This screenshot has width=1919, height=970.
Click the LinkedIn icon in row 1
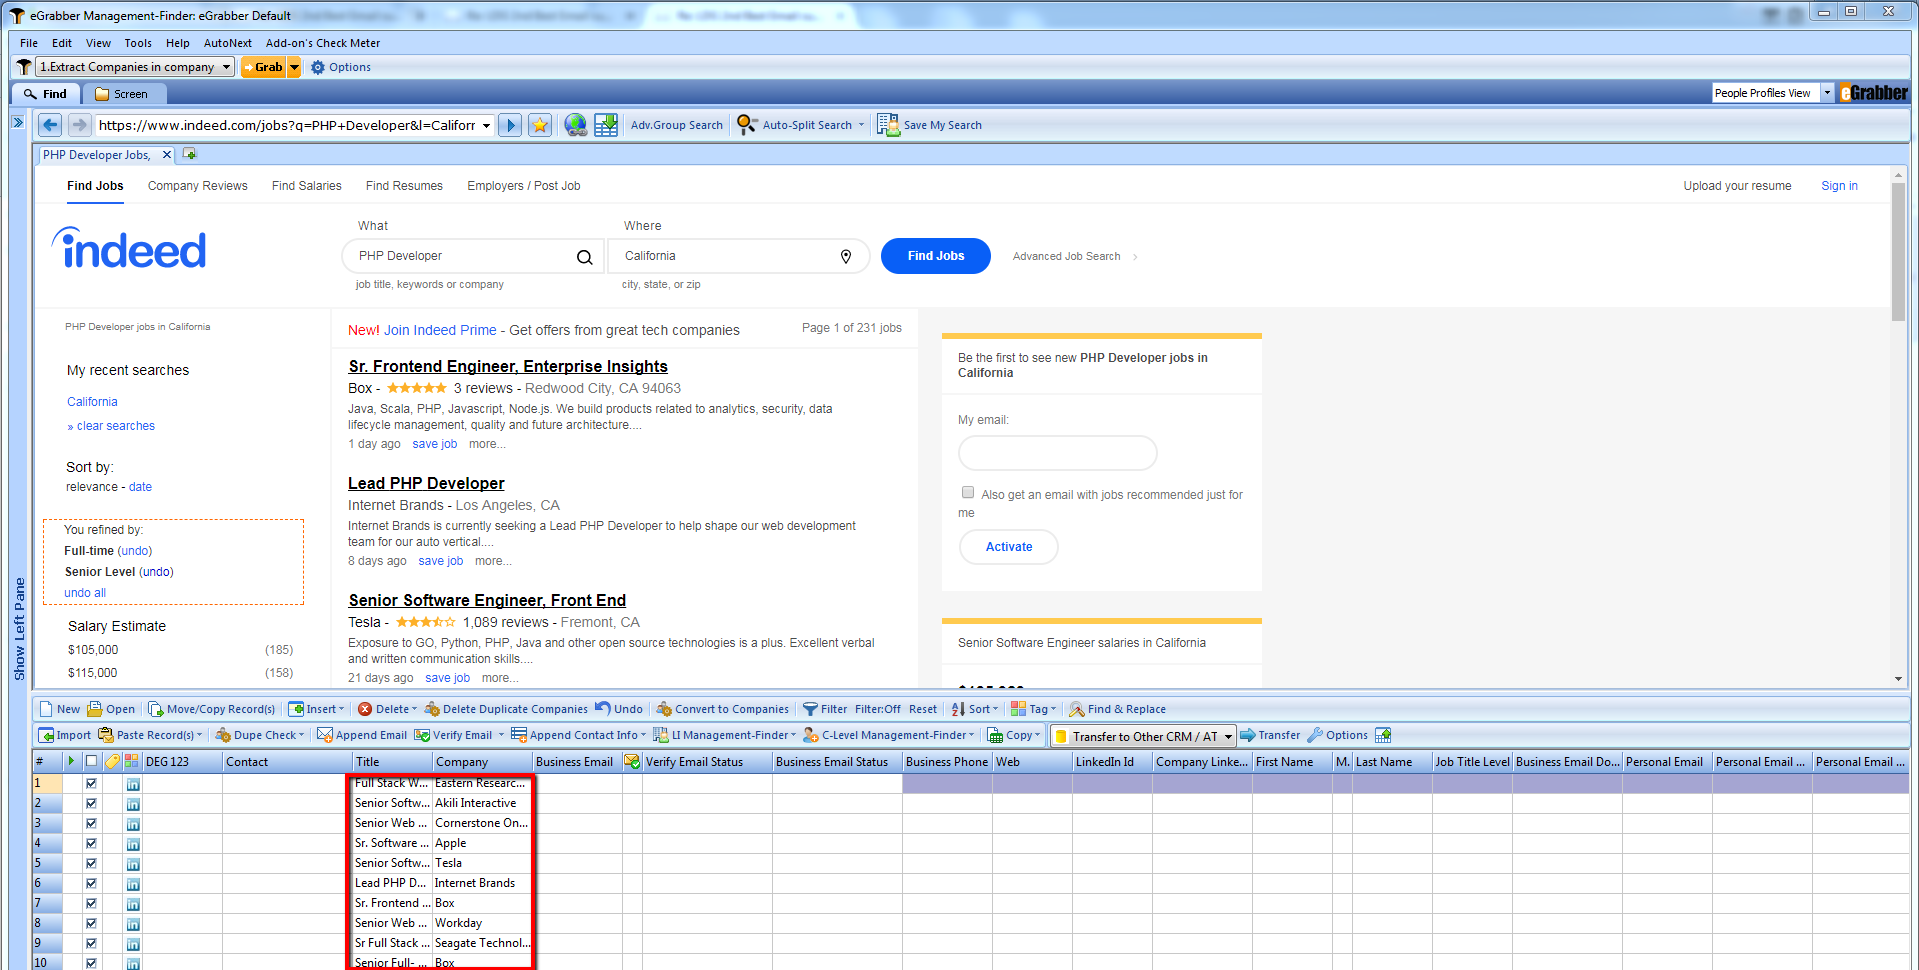133,784
